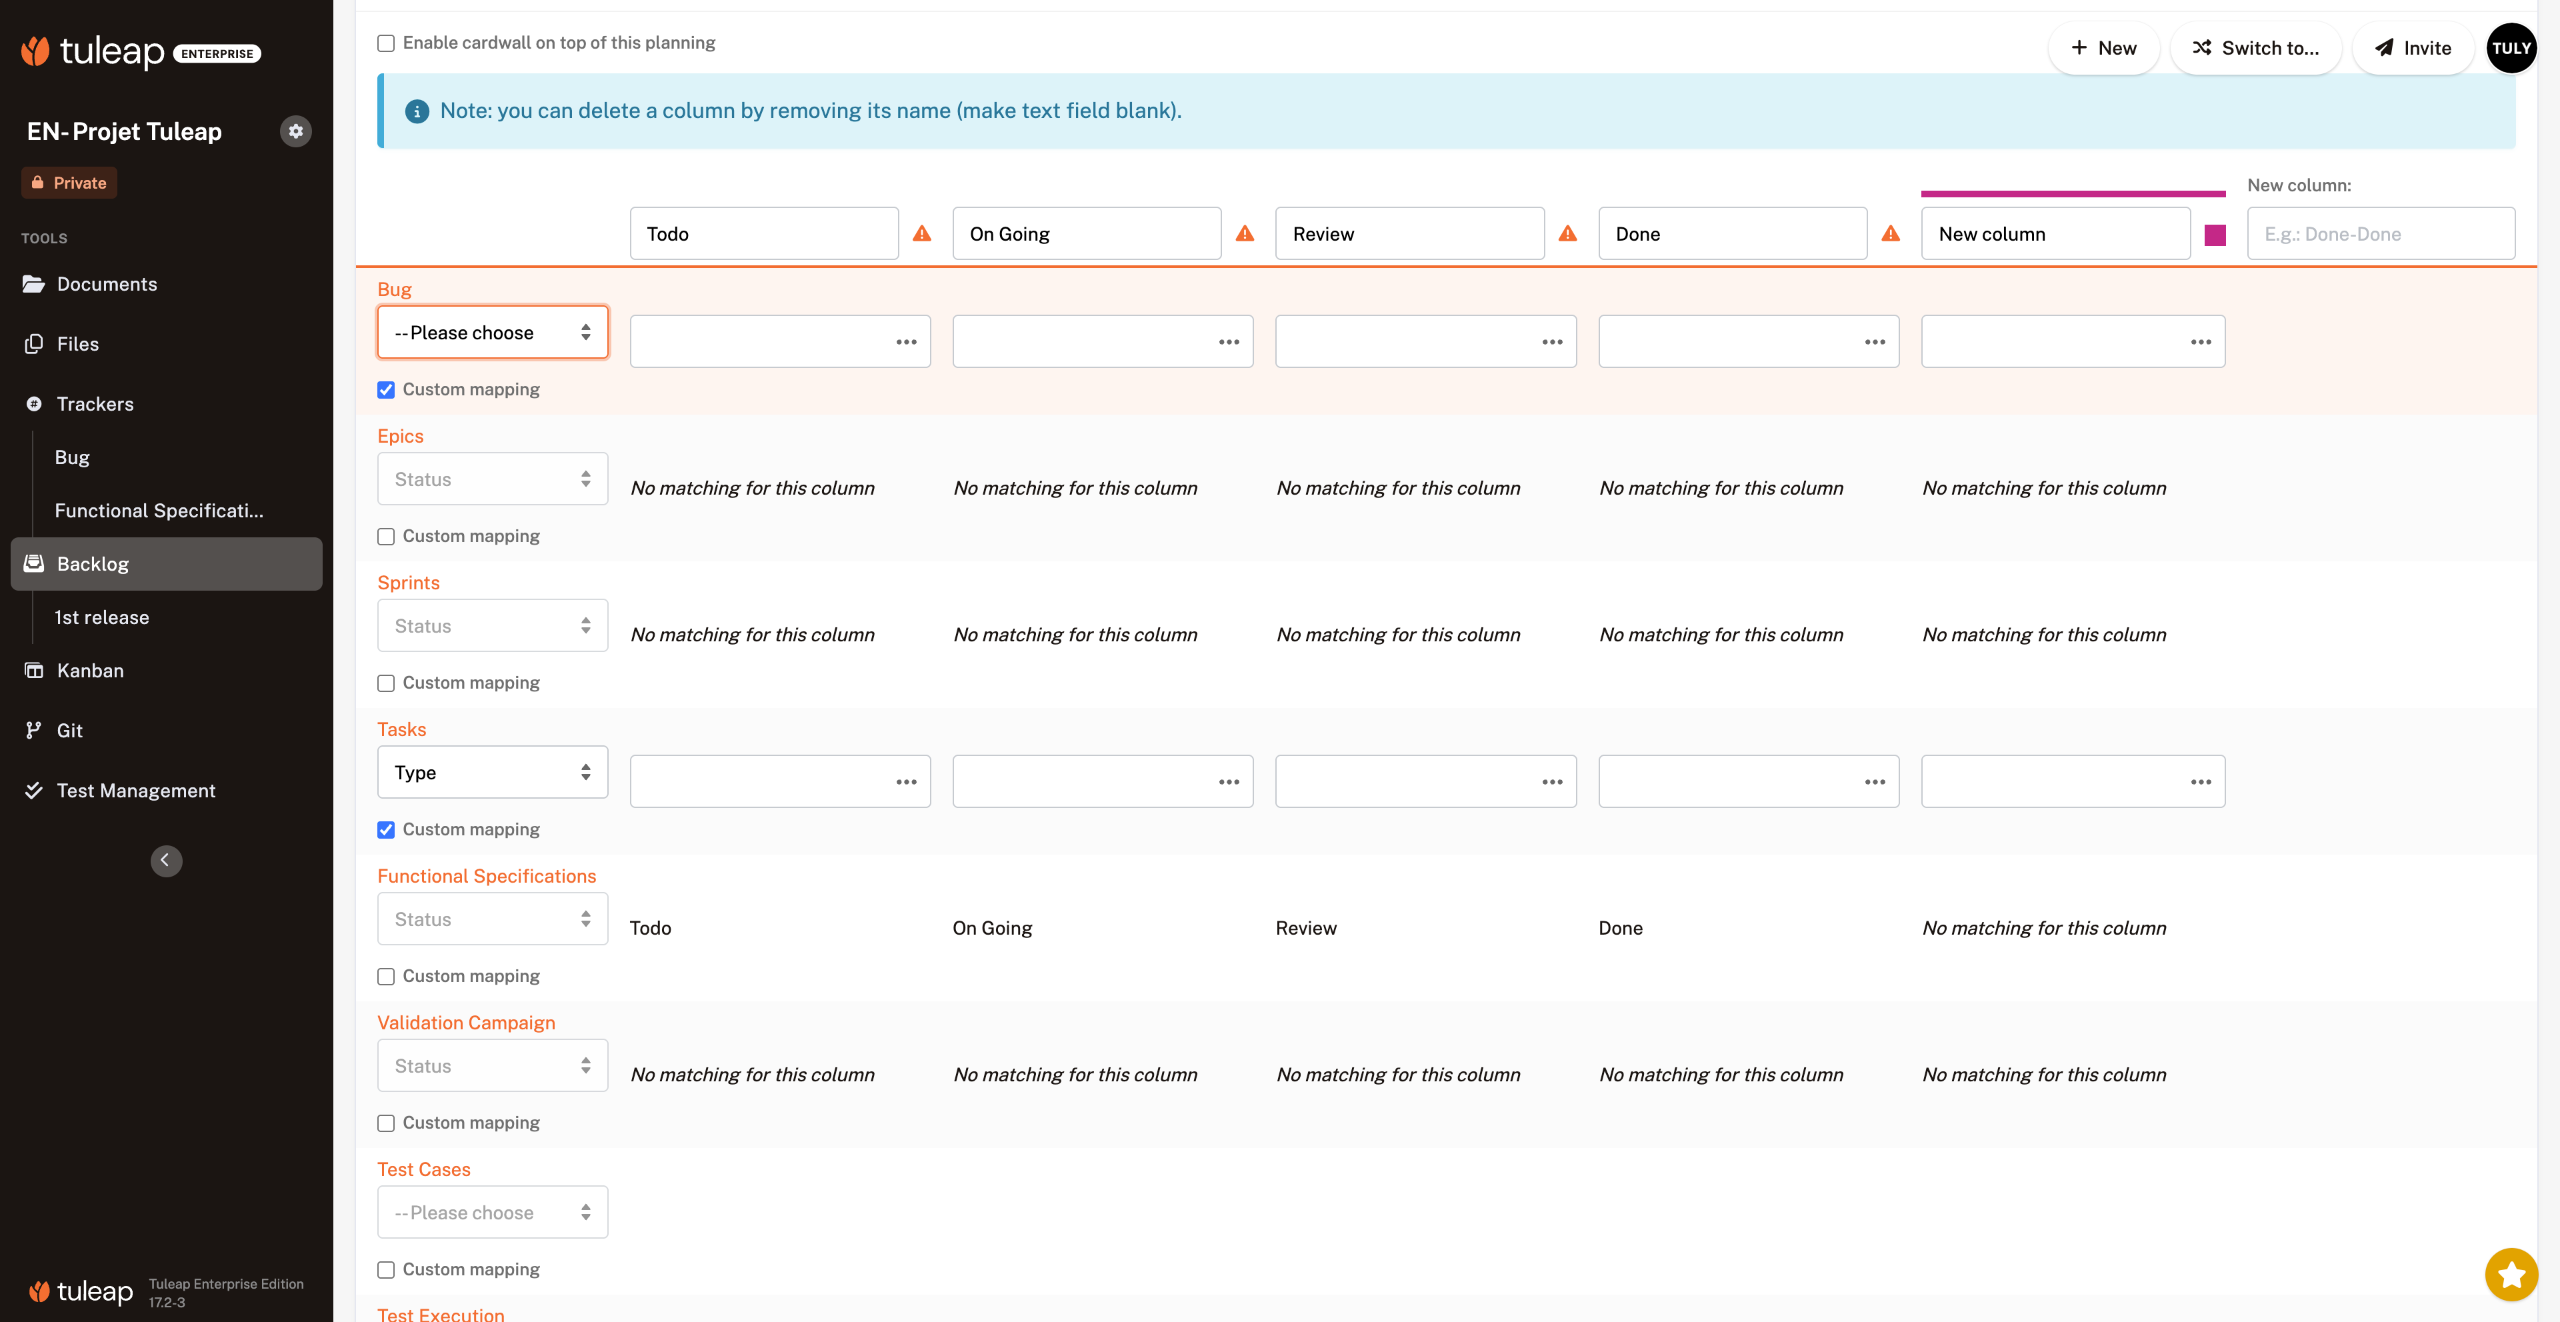Check Custom mapping for Epics tracker
Viewport: 2560px width, 1322px height.
386,537
